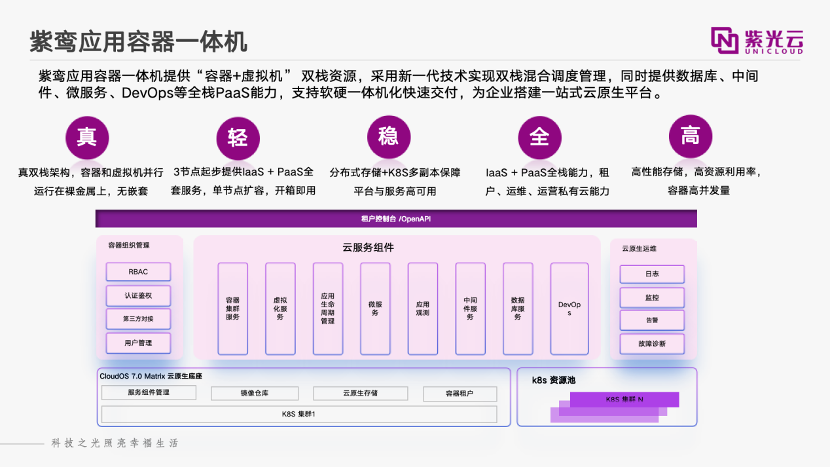The image size is (830, 468).
Task: Select the 微服务 column box
Action: click(375, 307)
